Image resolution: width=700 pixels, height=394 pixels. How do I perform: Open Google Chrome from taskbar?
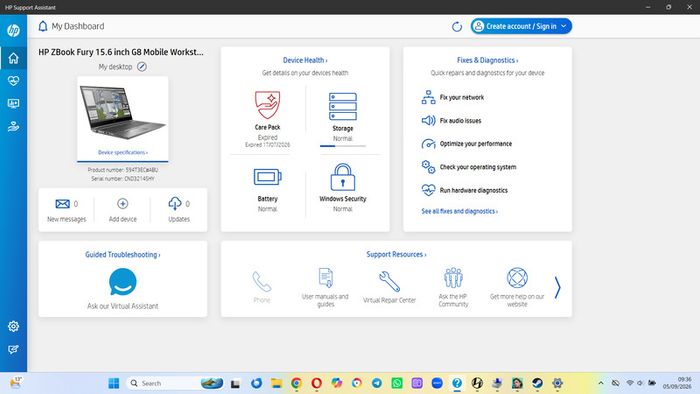[296, 383]
